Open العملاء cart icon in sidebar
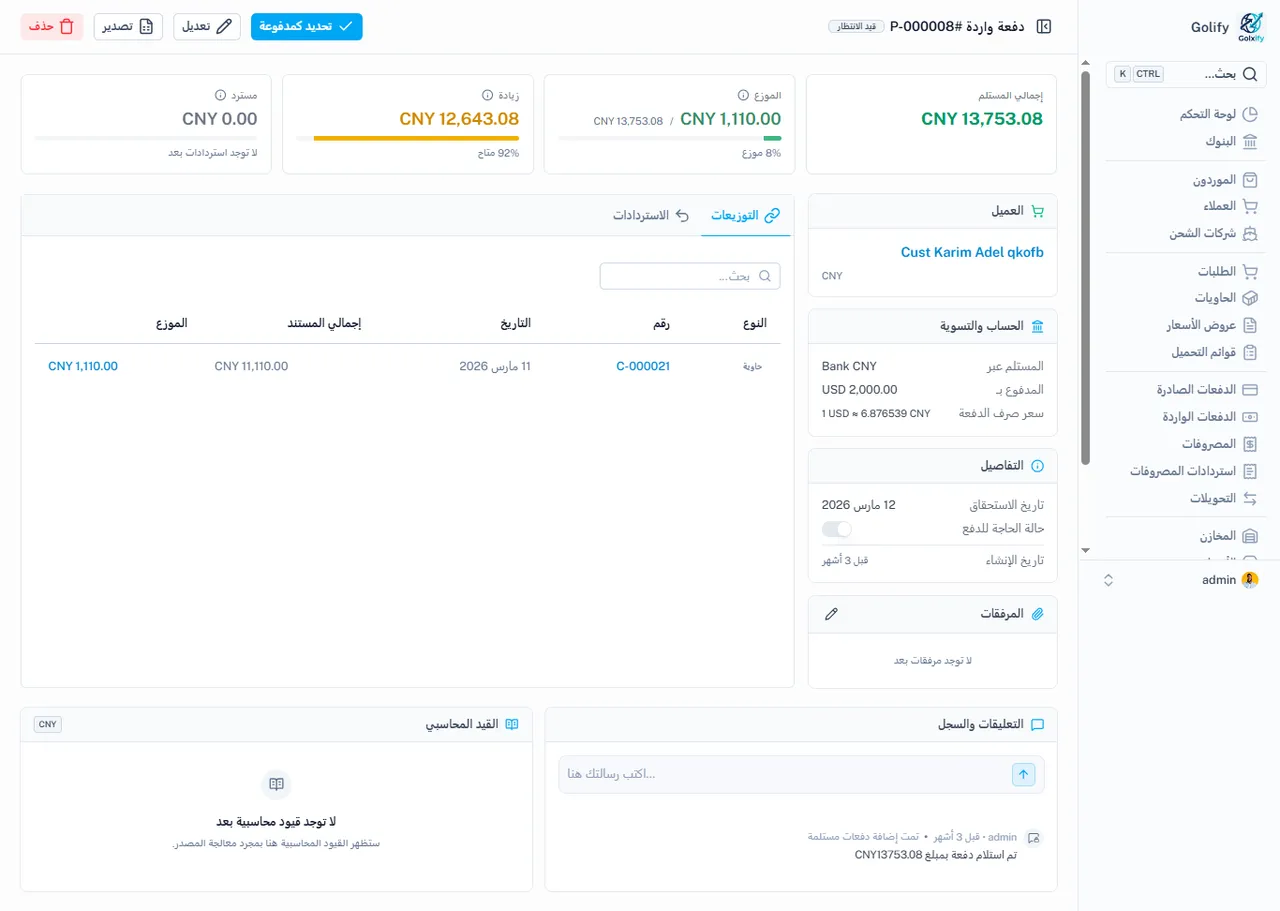 point(1250,206)
